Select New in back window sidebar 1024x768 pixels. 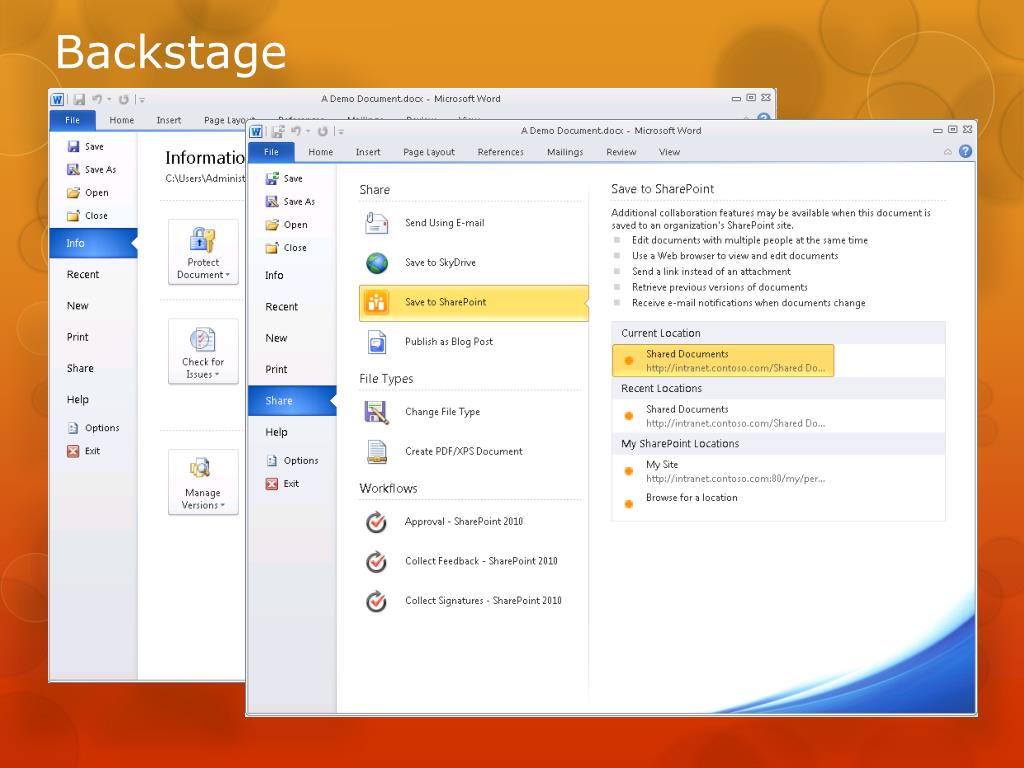[x=93, y=306]
